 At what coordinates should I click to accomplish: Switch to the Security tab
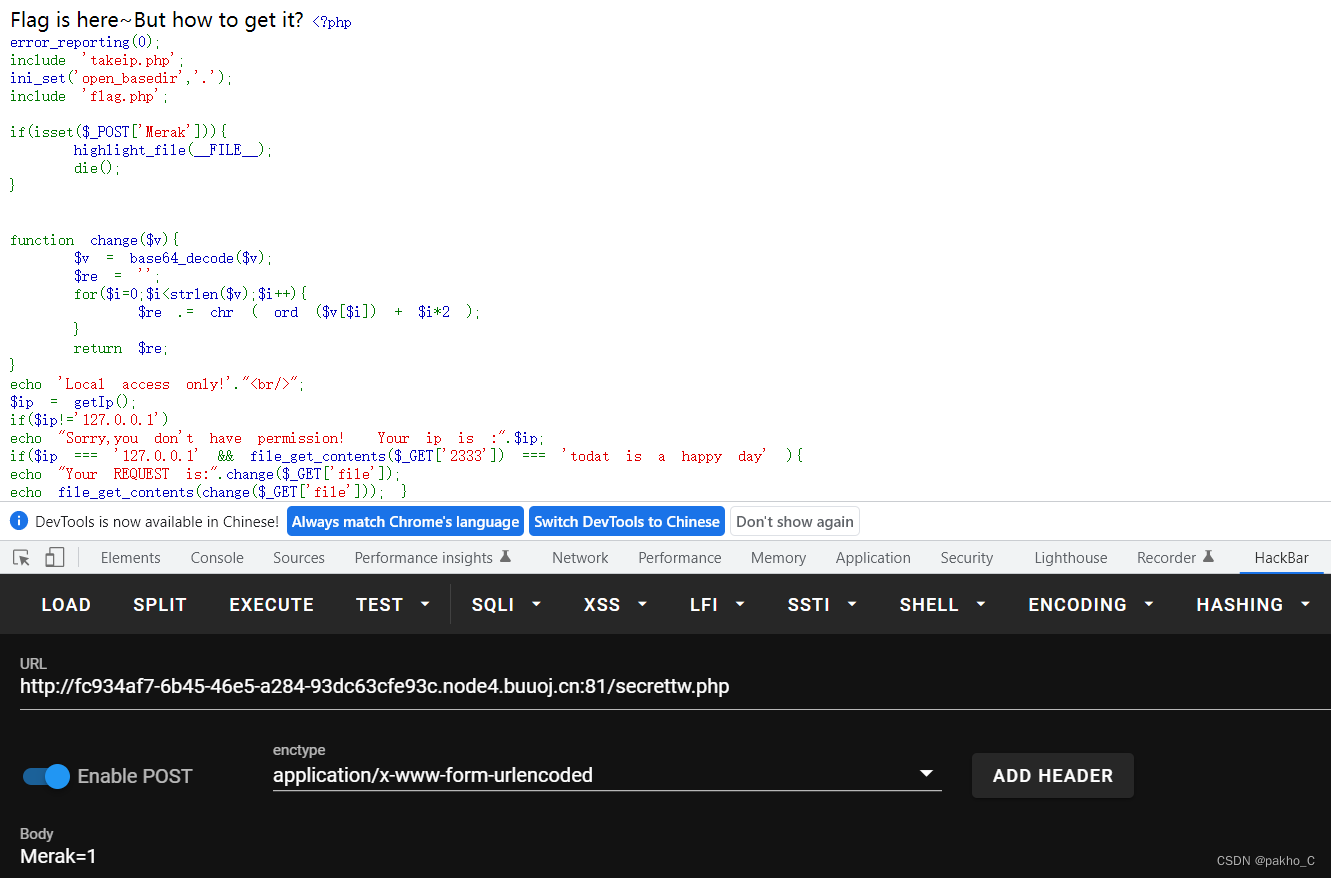[966, 558]
